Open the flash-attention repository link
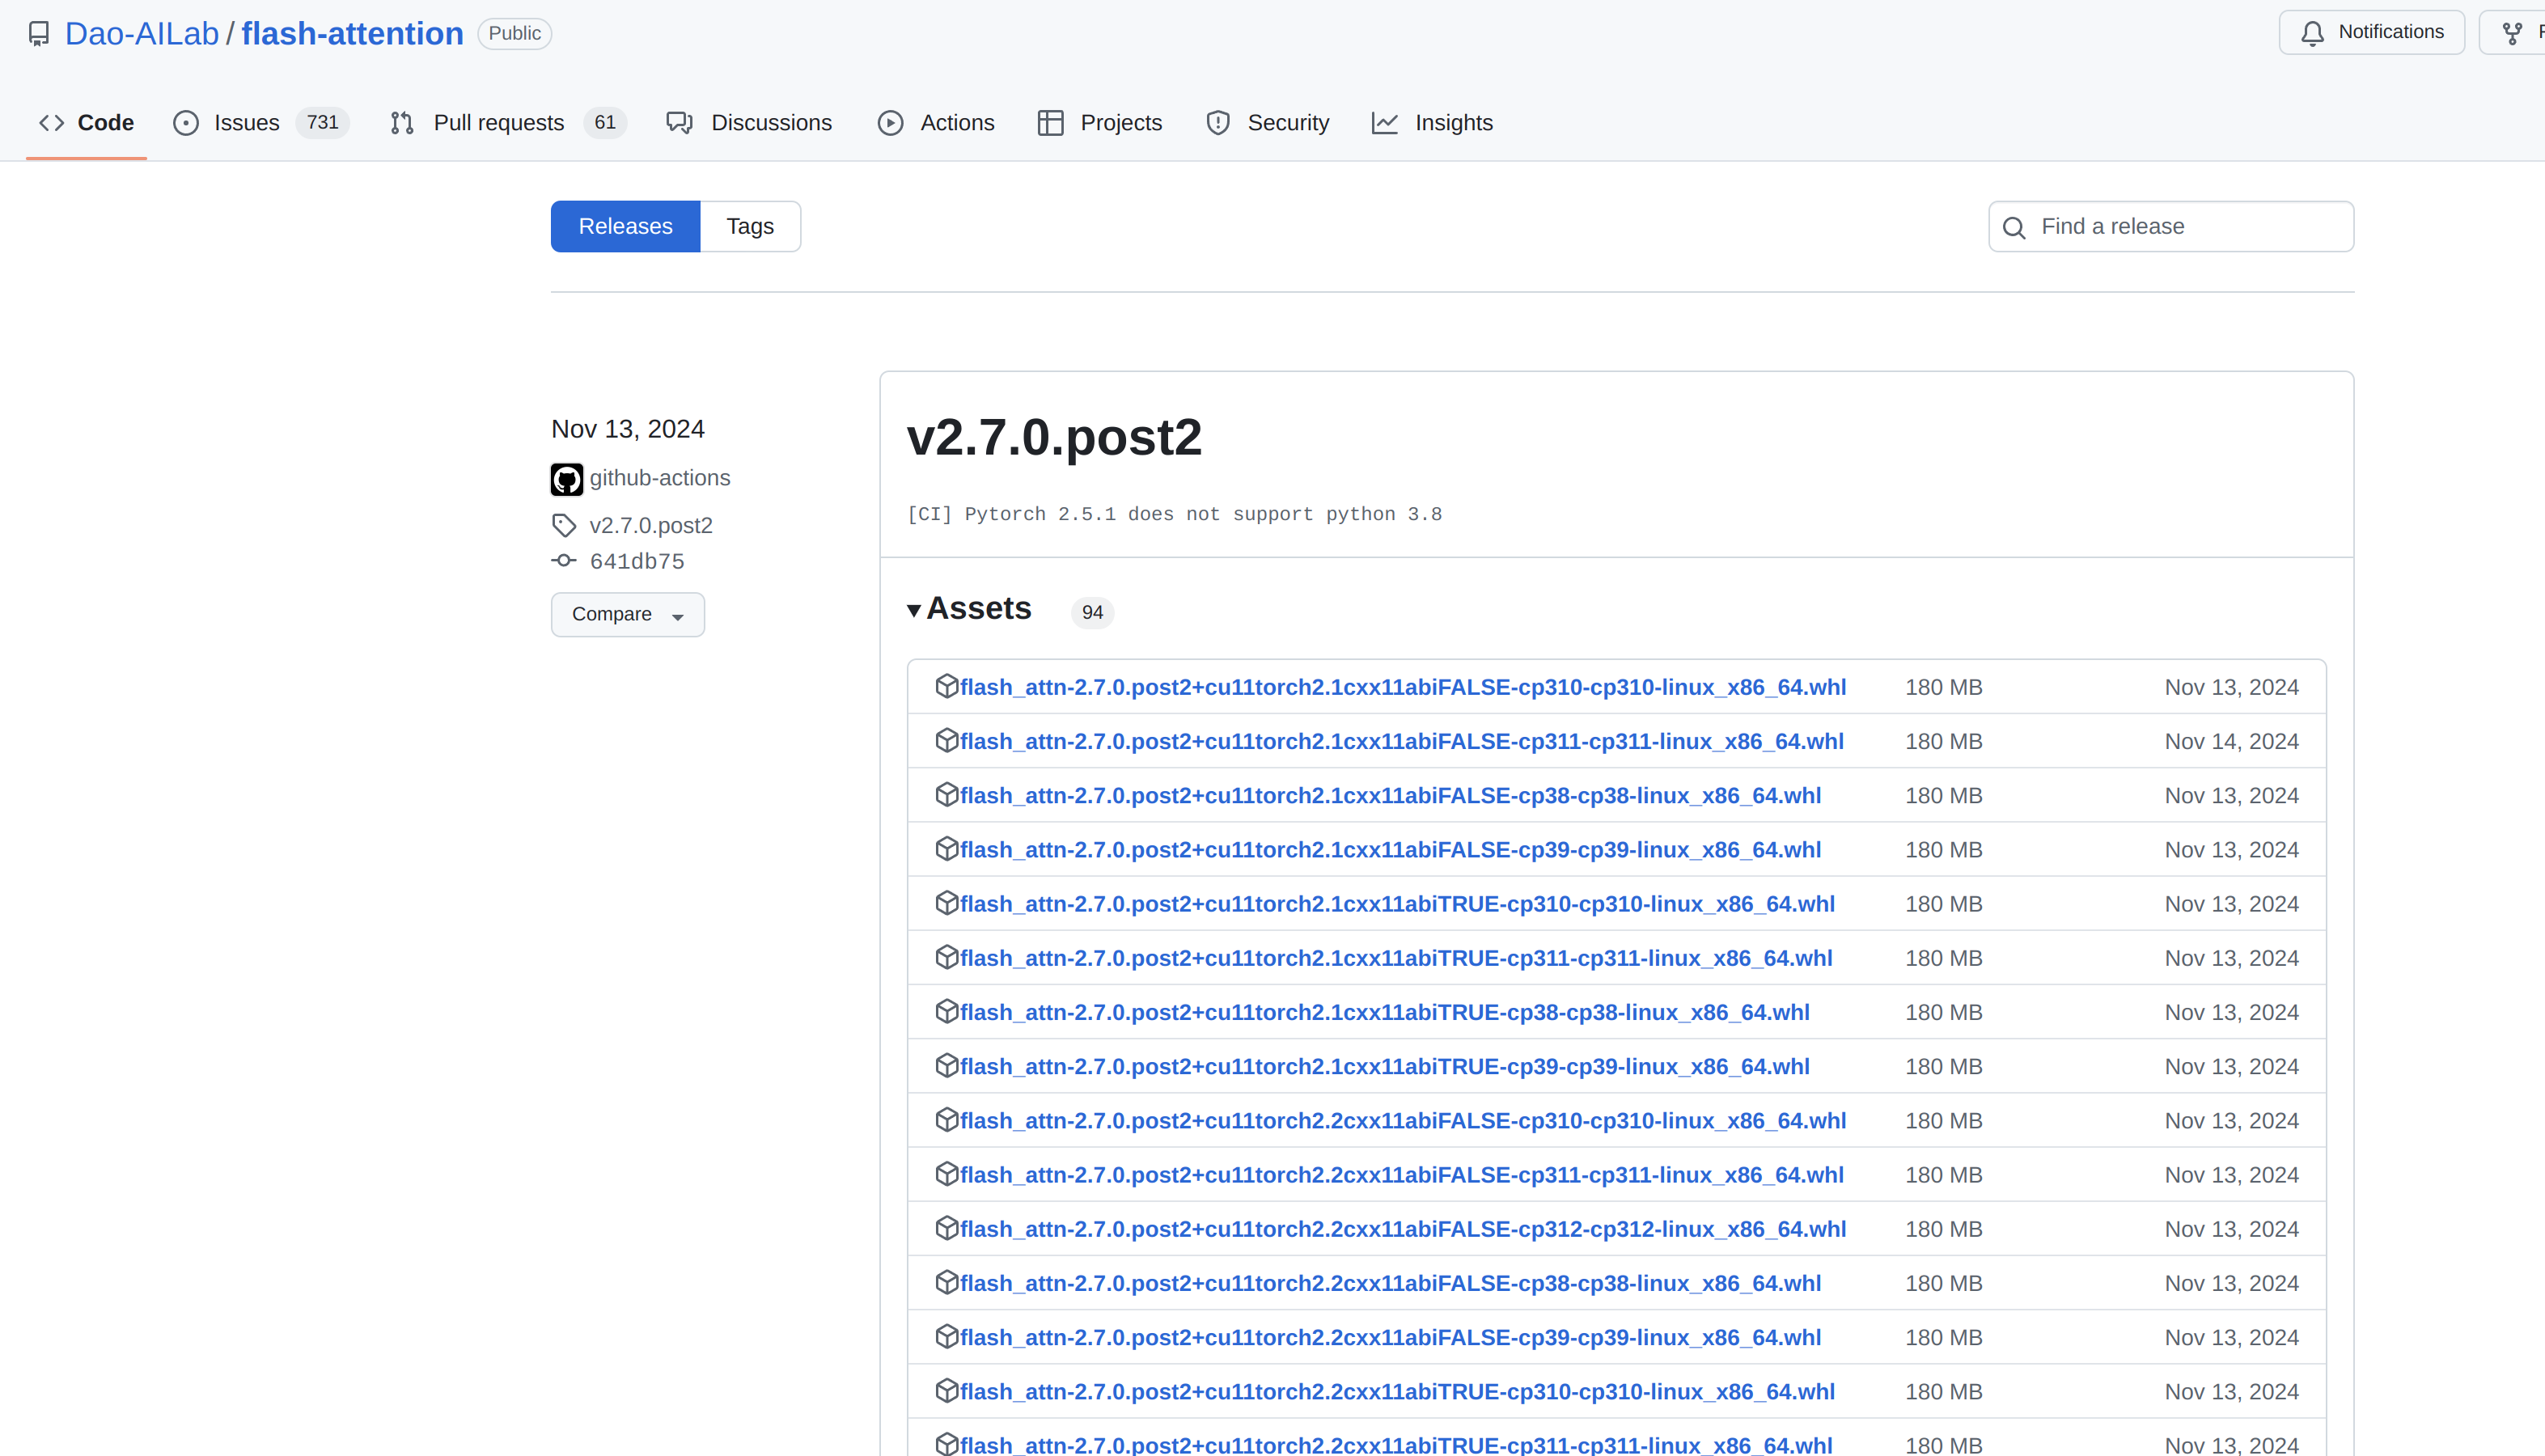 pyautogui.click(x=352, y=34)
